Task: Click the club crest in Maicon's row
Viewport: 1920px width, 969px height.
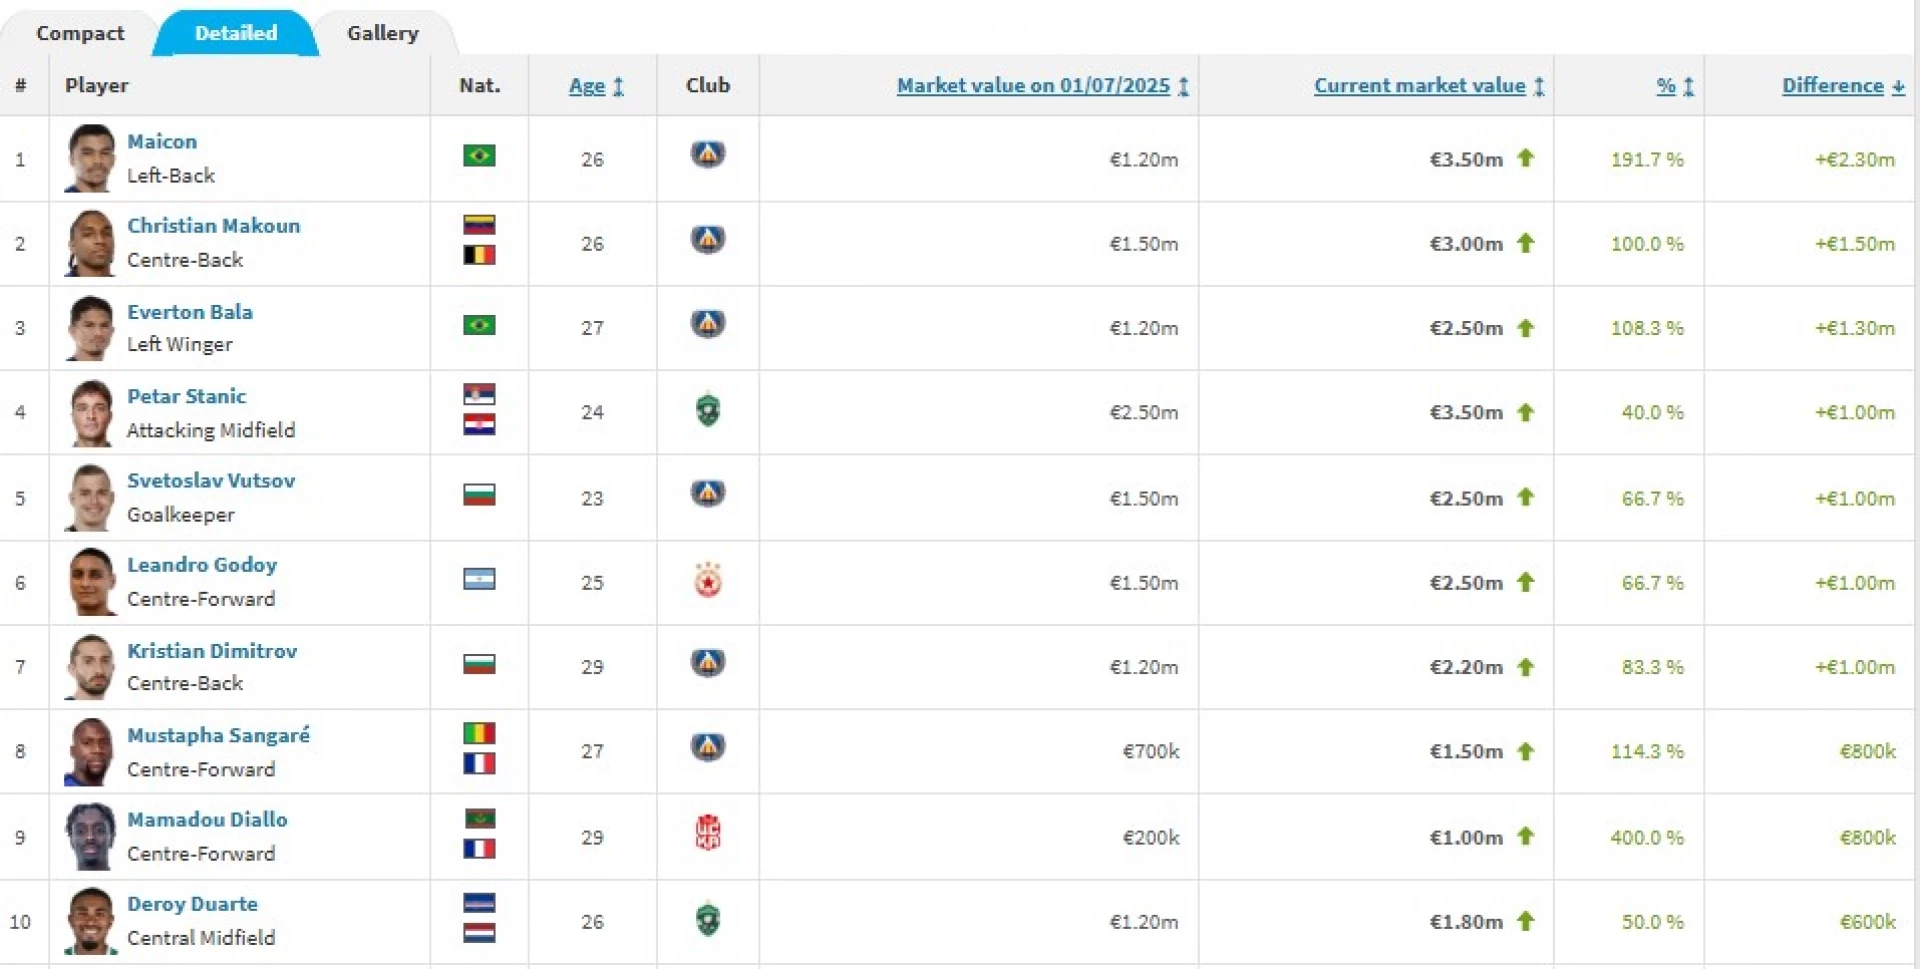Action: [x=707, y=155]
